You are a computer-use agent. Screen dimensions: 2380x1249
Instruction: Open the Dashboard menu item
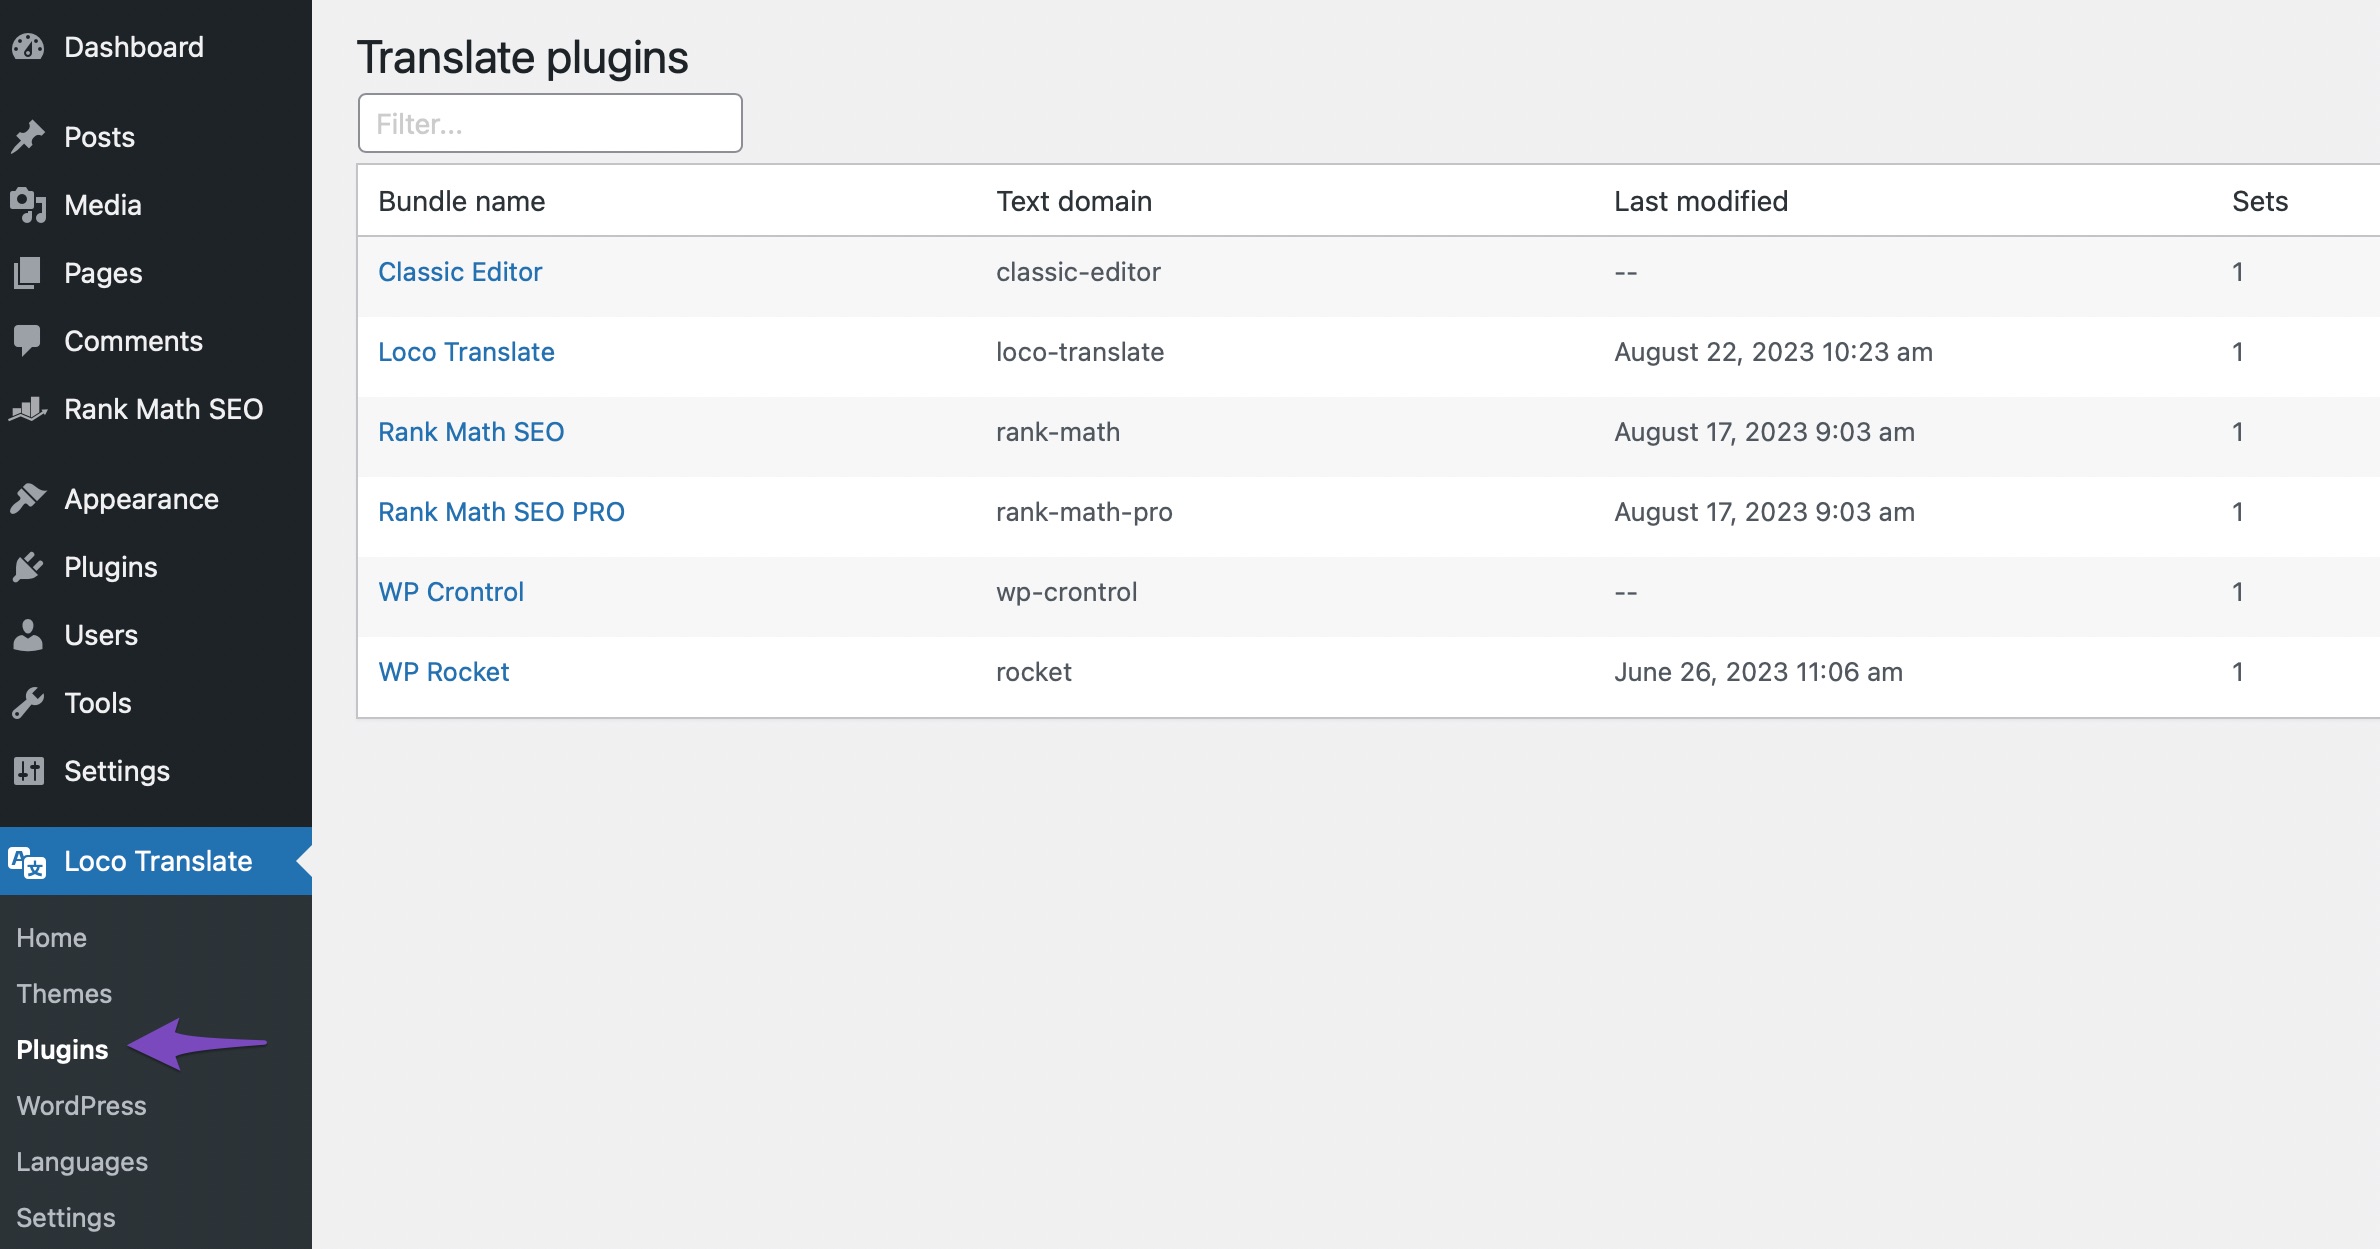pos(134,47)
